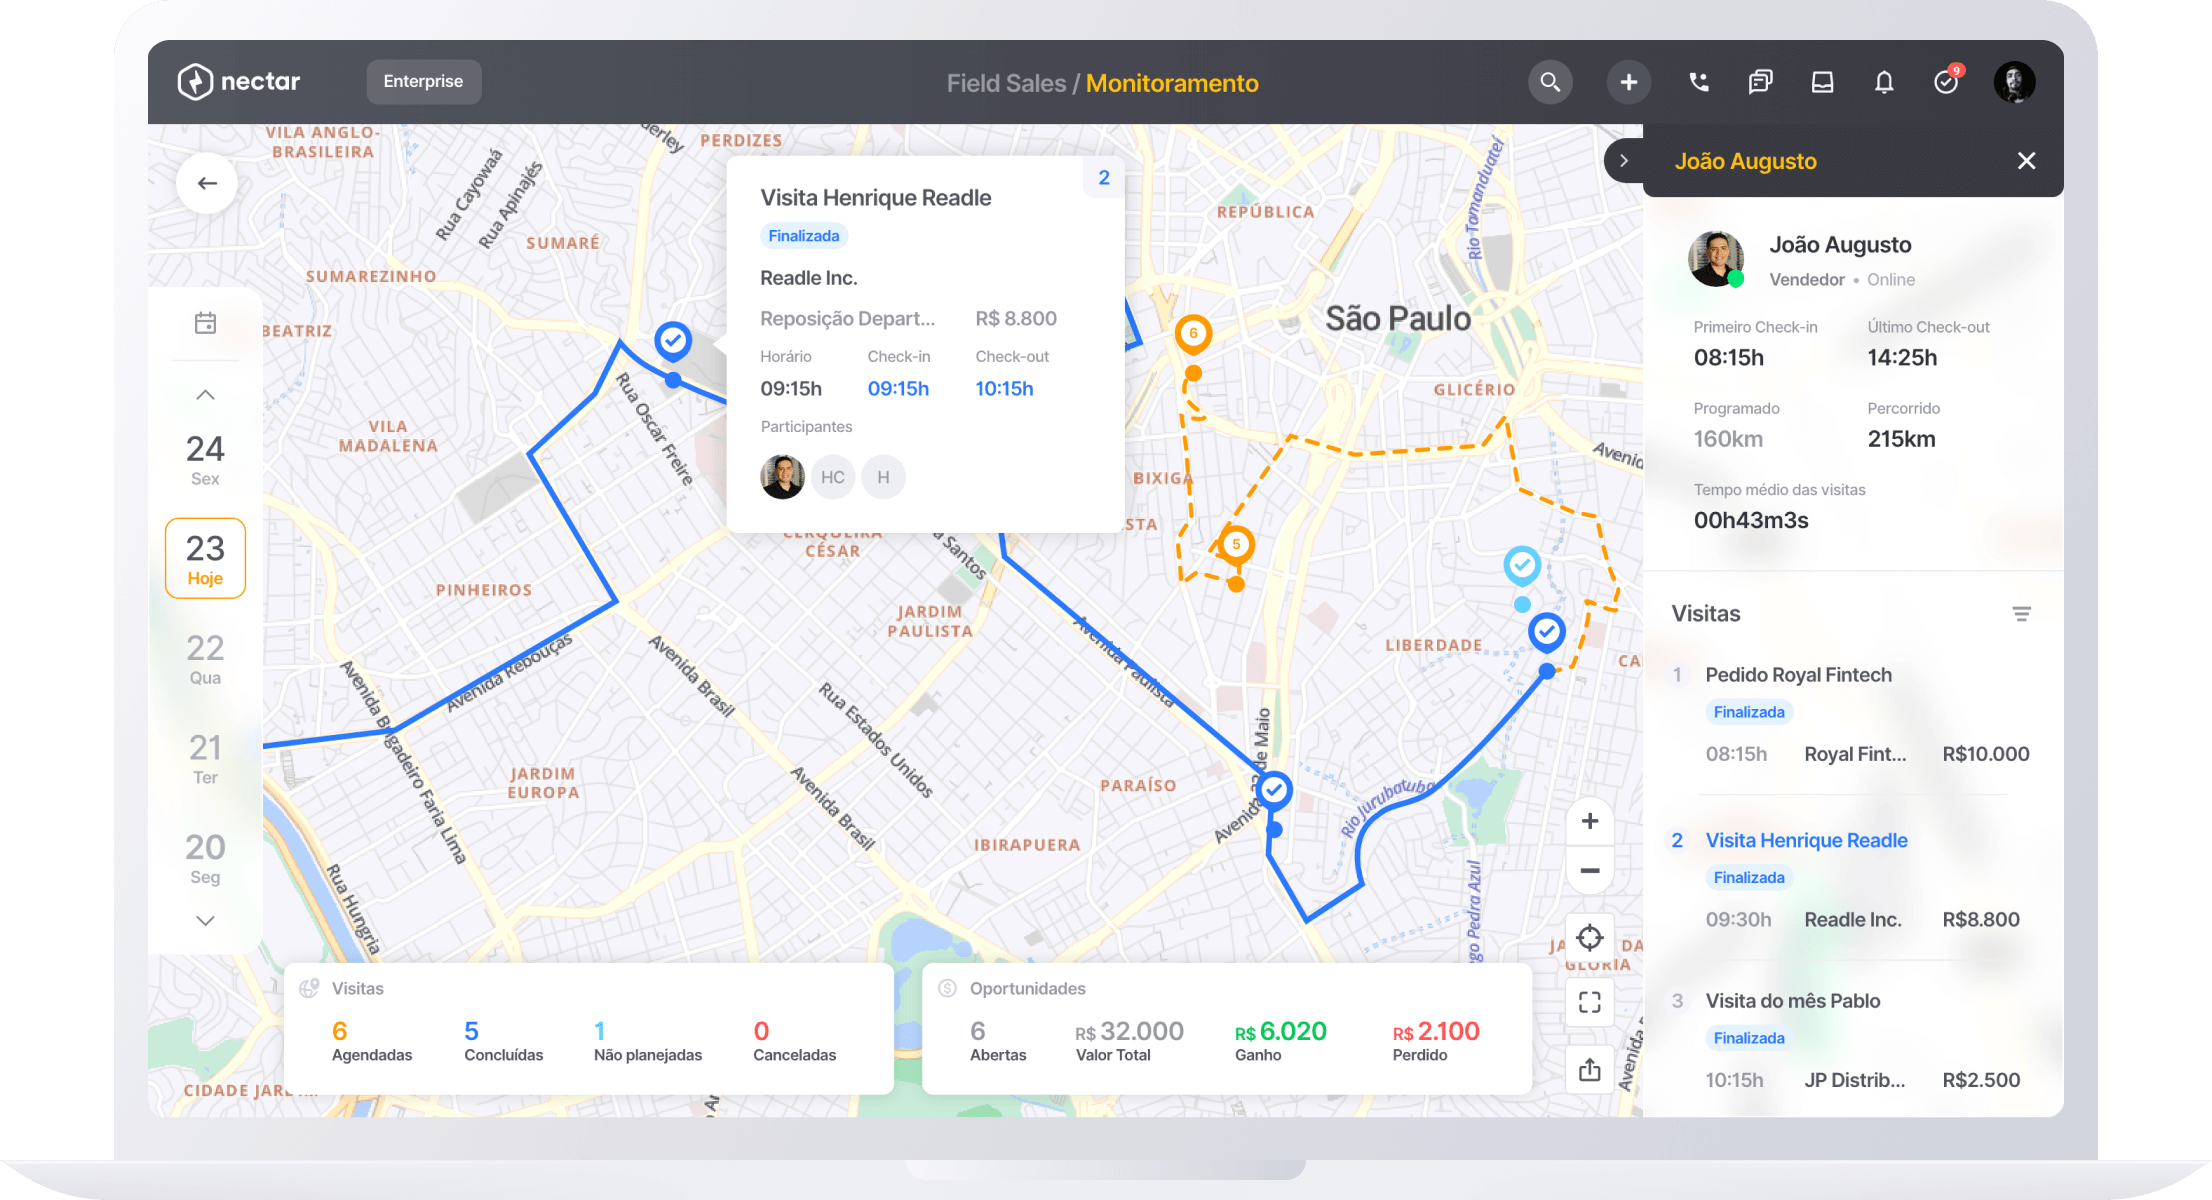Click Canceladas count 0
This screenshot has height=1200, width=2212.
762,1031
